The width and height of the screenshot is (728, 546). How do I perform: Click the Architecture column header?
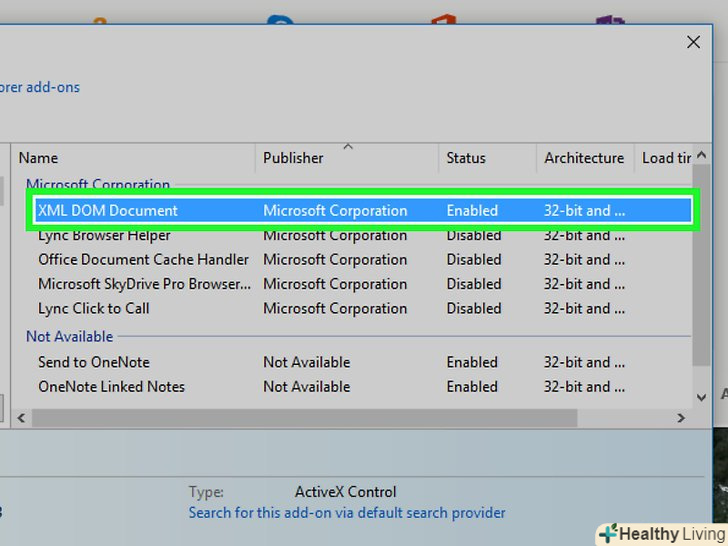click(x=583, y=158)
